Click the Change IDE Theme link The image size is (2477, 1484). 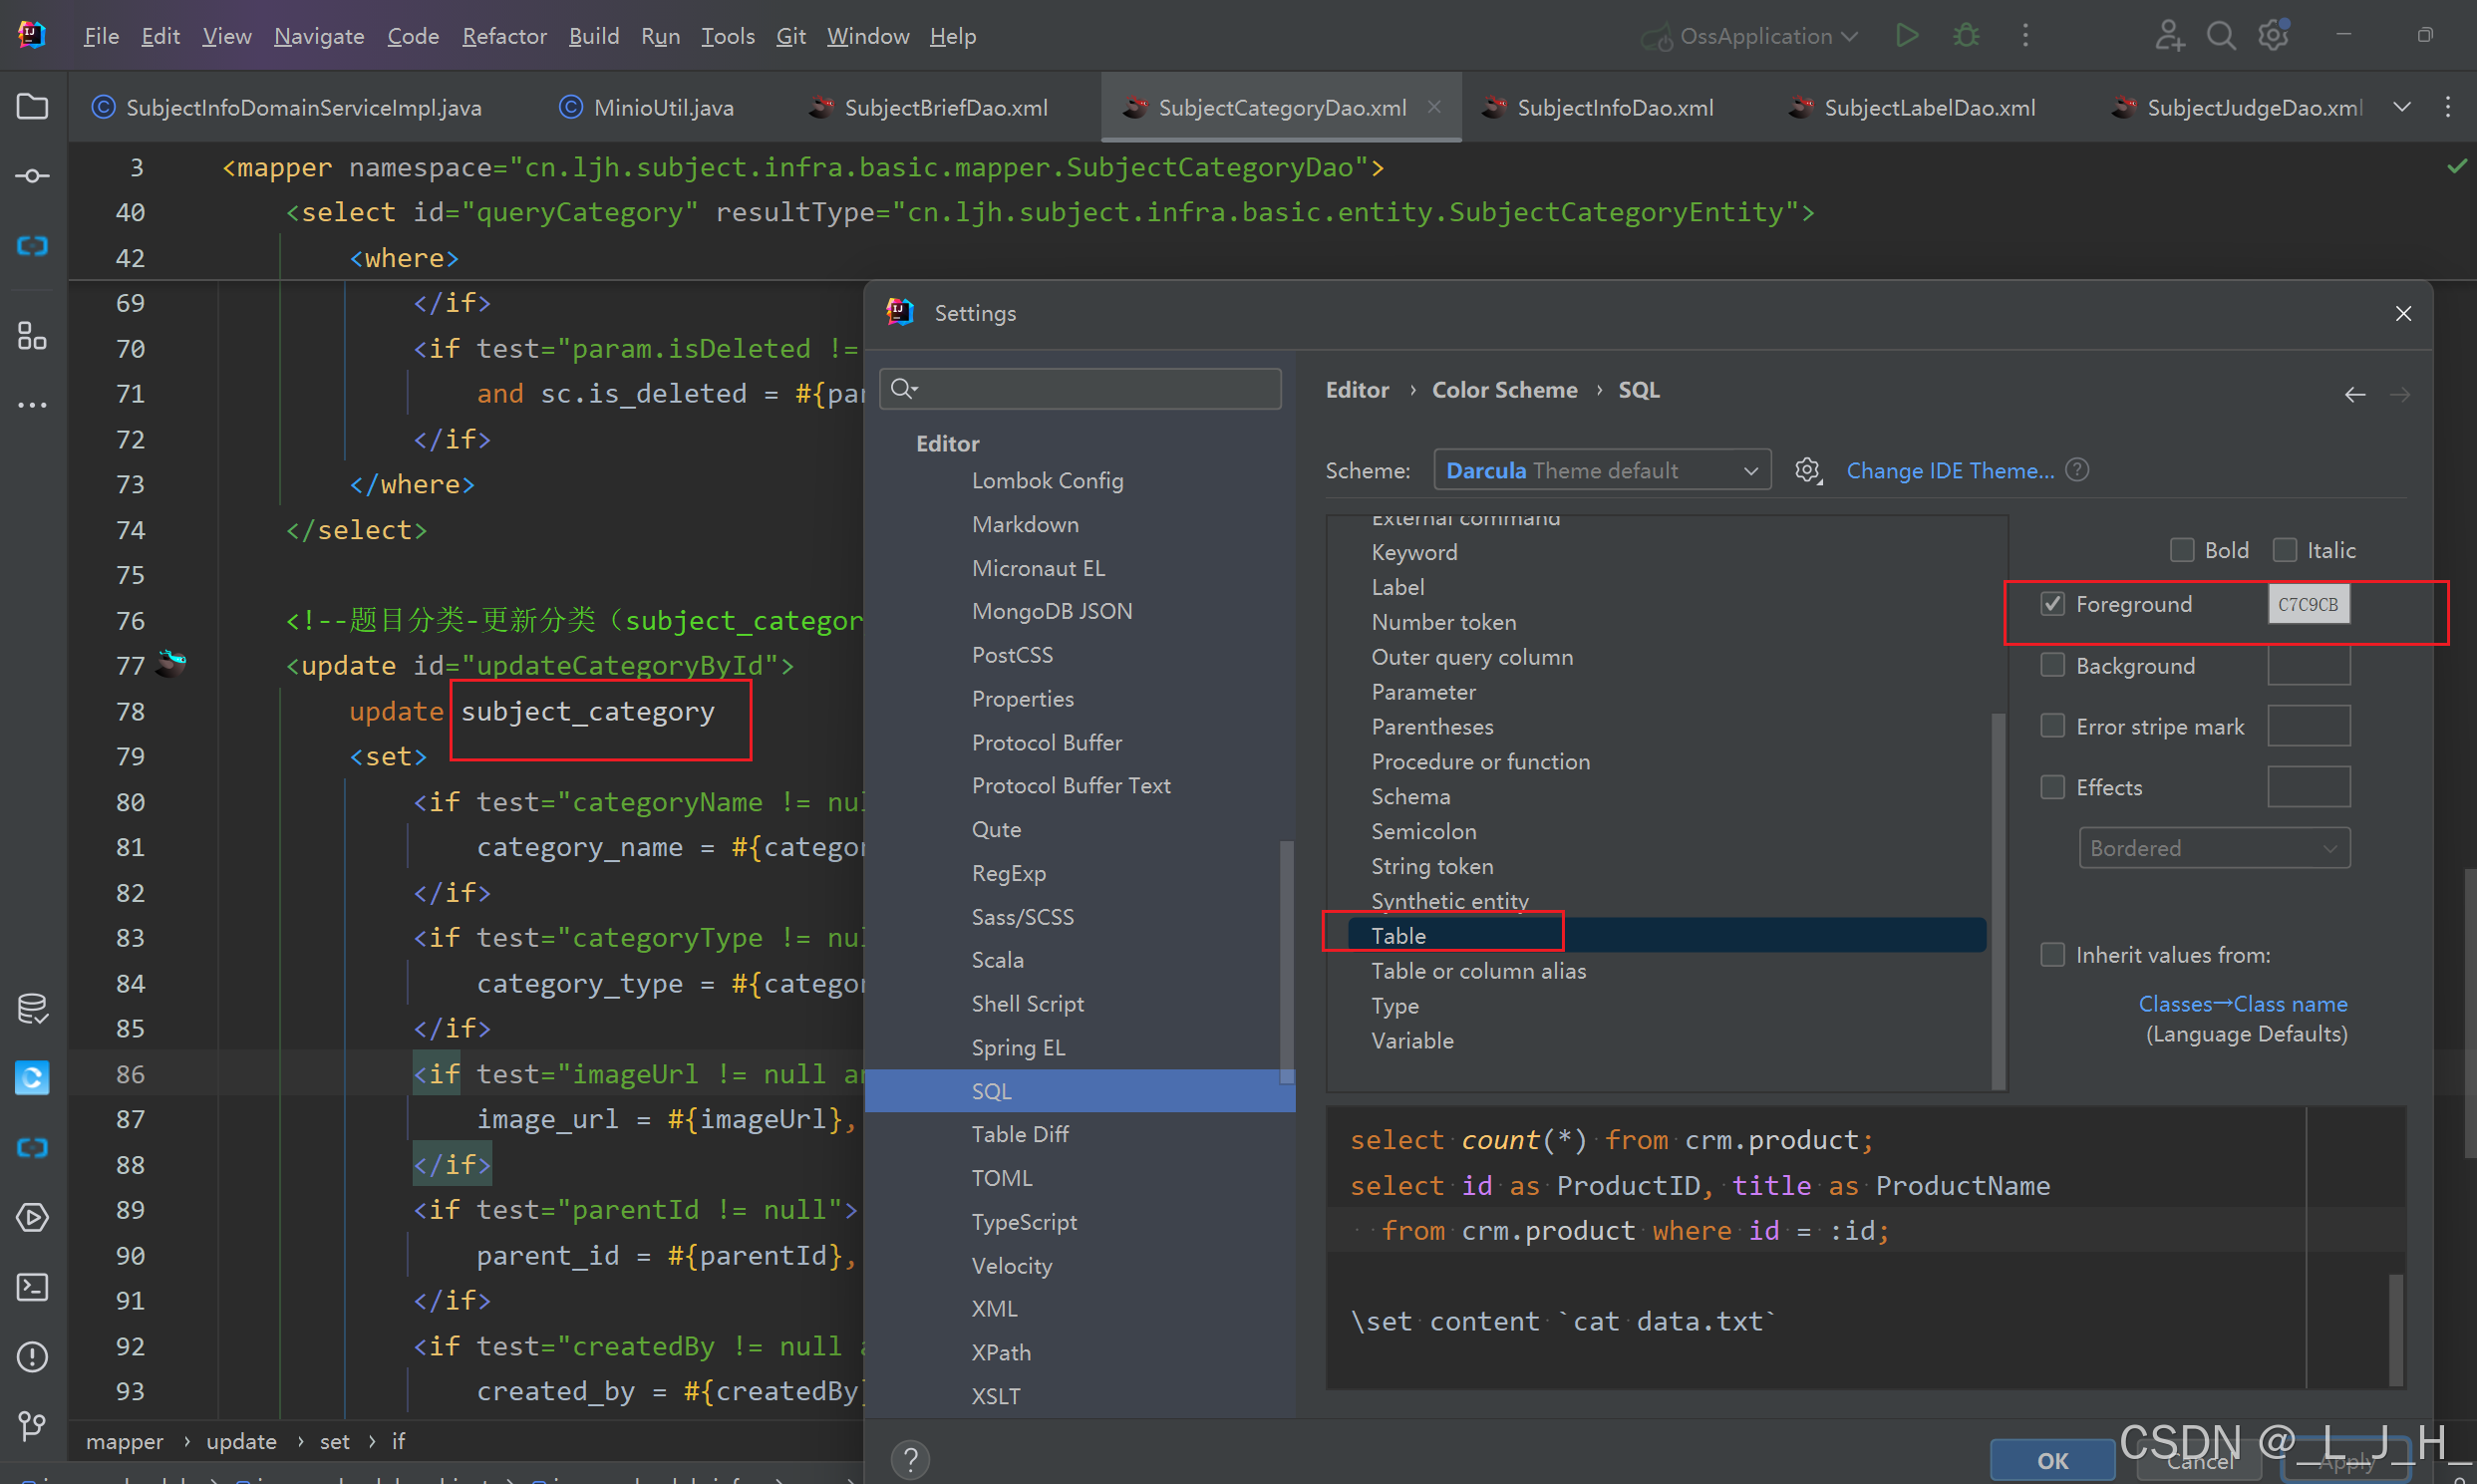[1949, 470]
